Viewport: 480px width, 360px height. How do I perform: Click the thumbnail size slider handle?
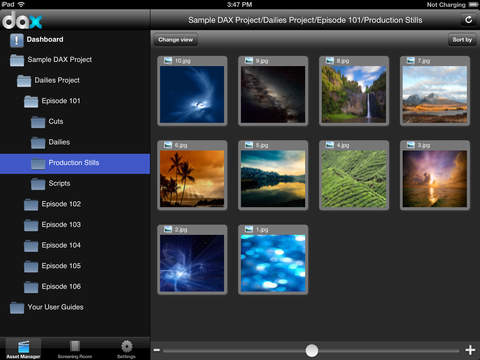coord(312,350)
